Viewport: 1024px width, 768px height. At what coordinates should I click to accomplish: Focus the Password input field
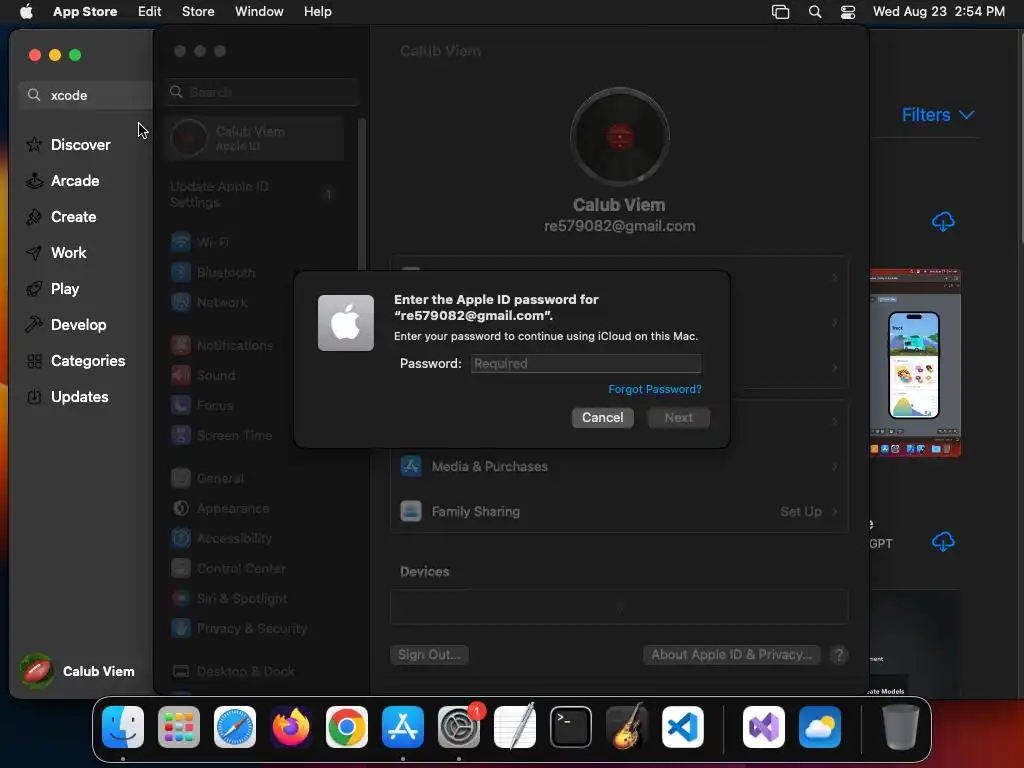pos(586,364)
